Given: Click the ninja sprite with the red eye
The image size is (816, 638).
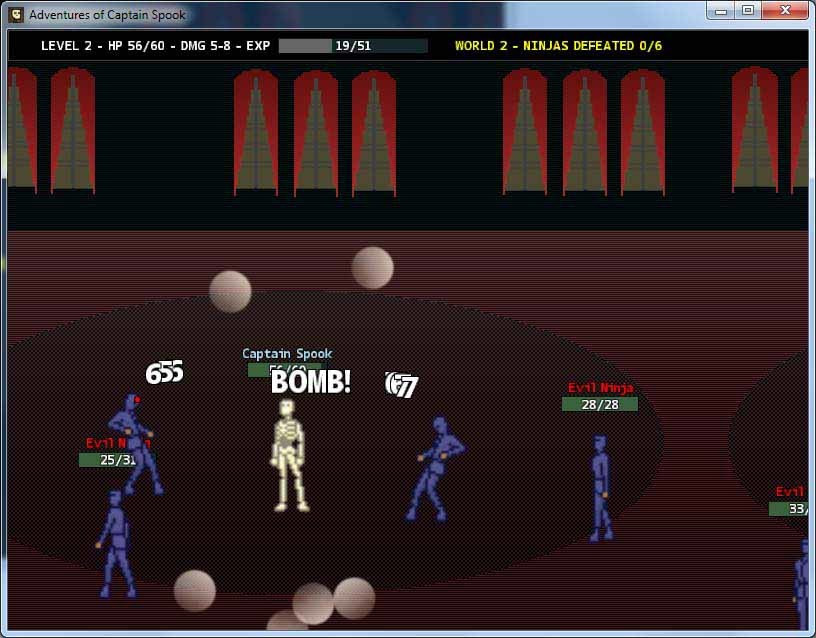Looking at the screenshot, I should (135, 443).
